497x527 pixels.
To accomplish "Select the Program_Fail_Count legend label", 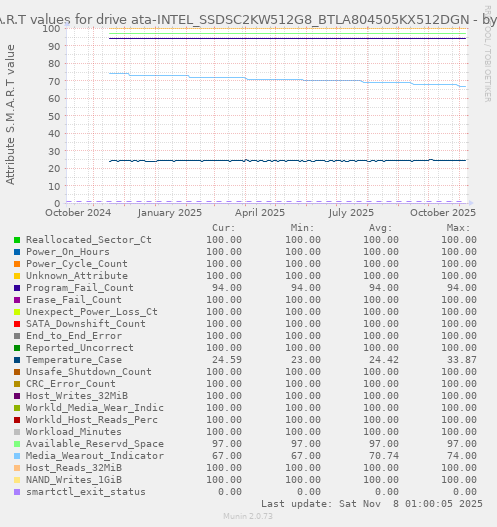I will [80, 288].
